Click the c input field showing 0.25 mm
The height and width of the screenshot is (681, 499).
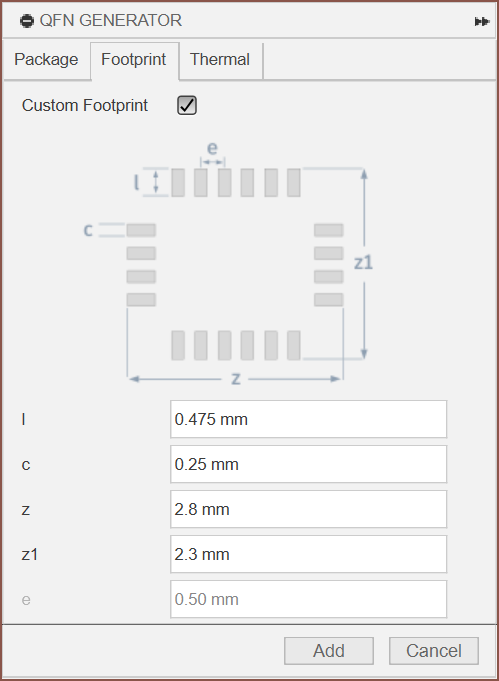(x=308, y=464)
